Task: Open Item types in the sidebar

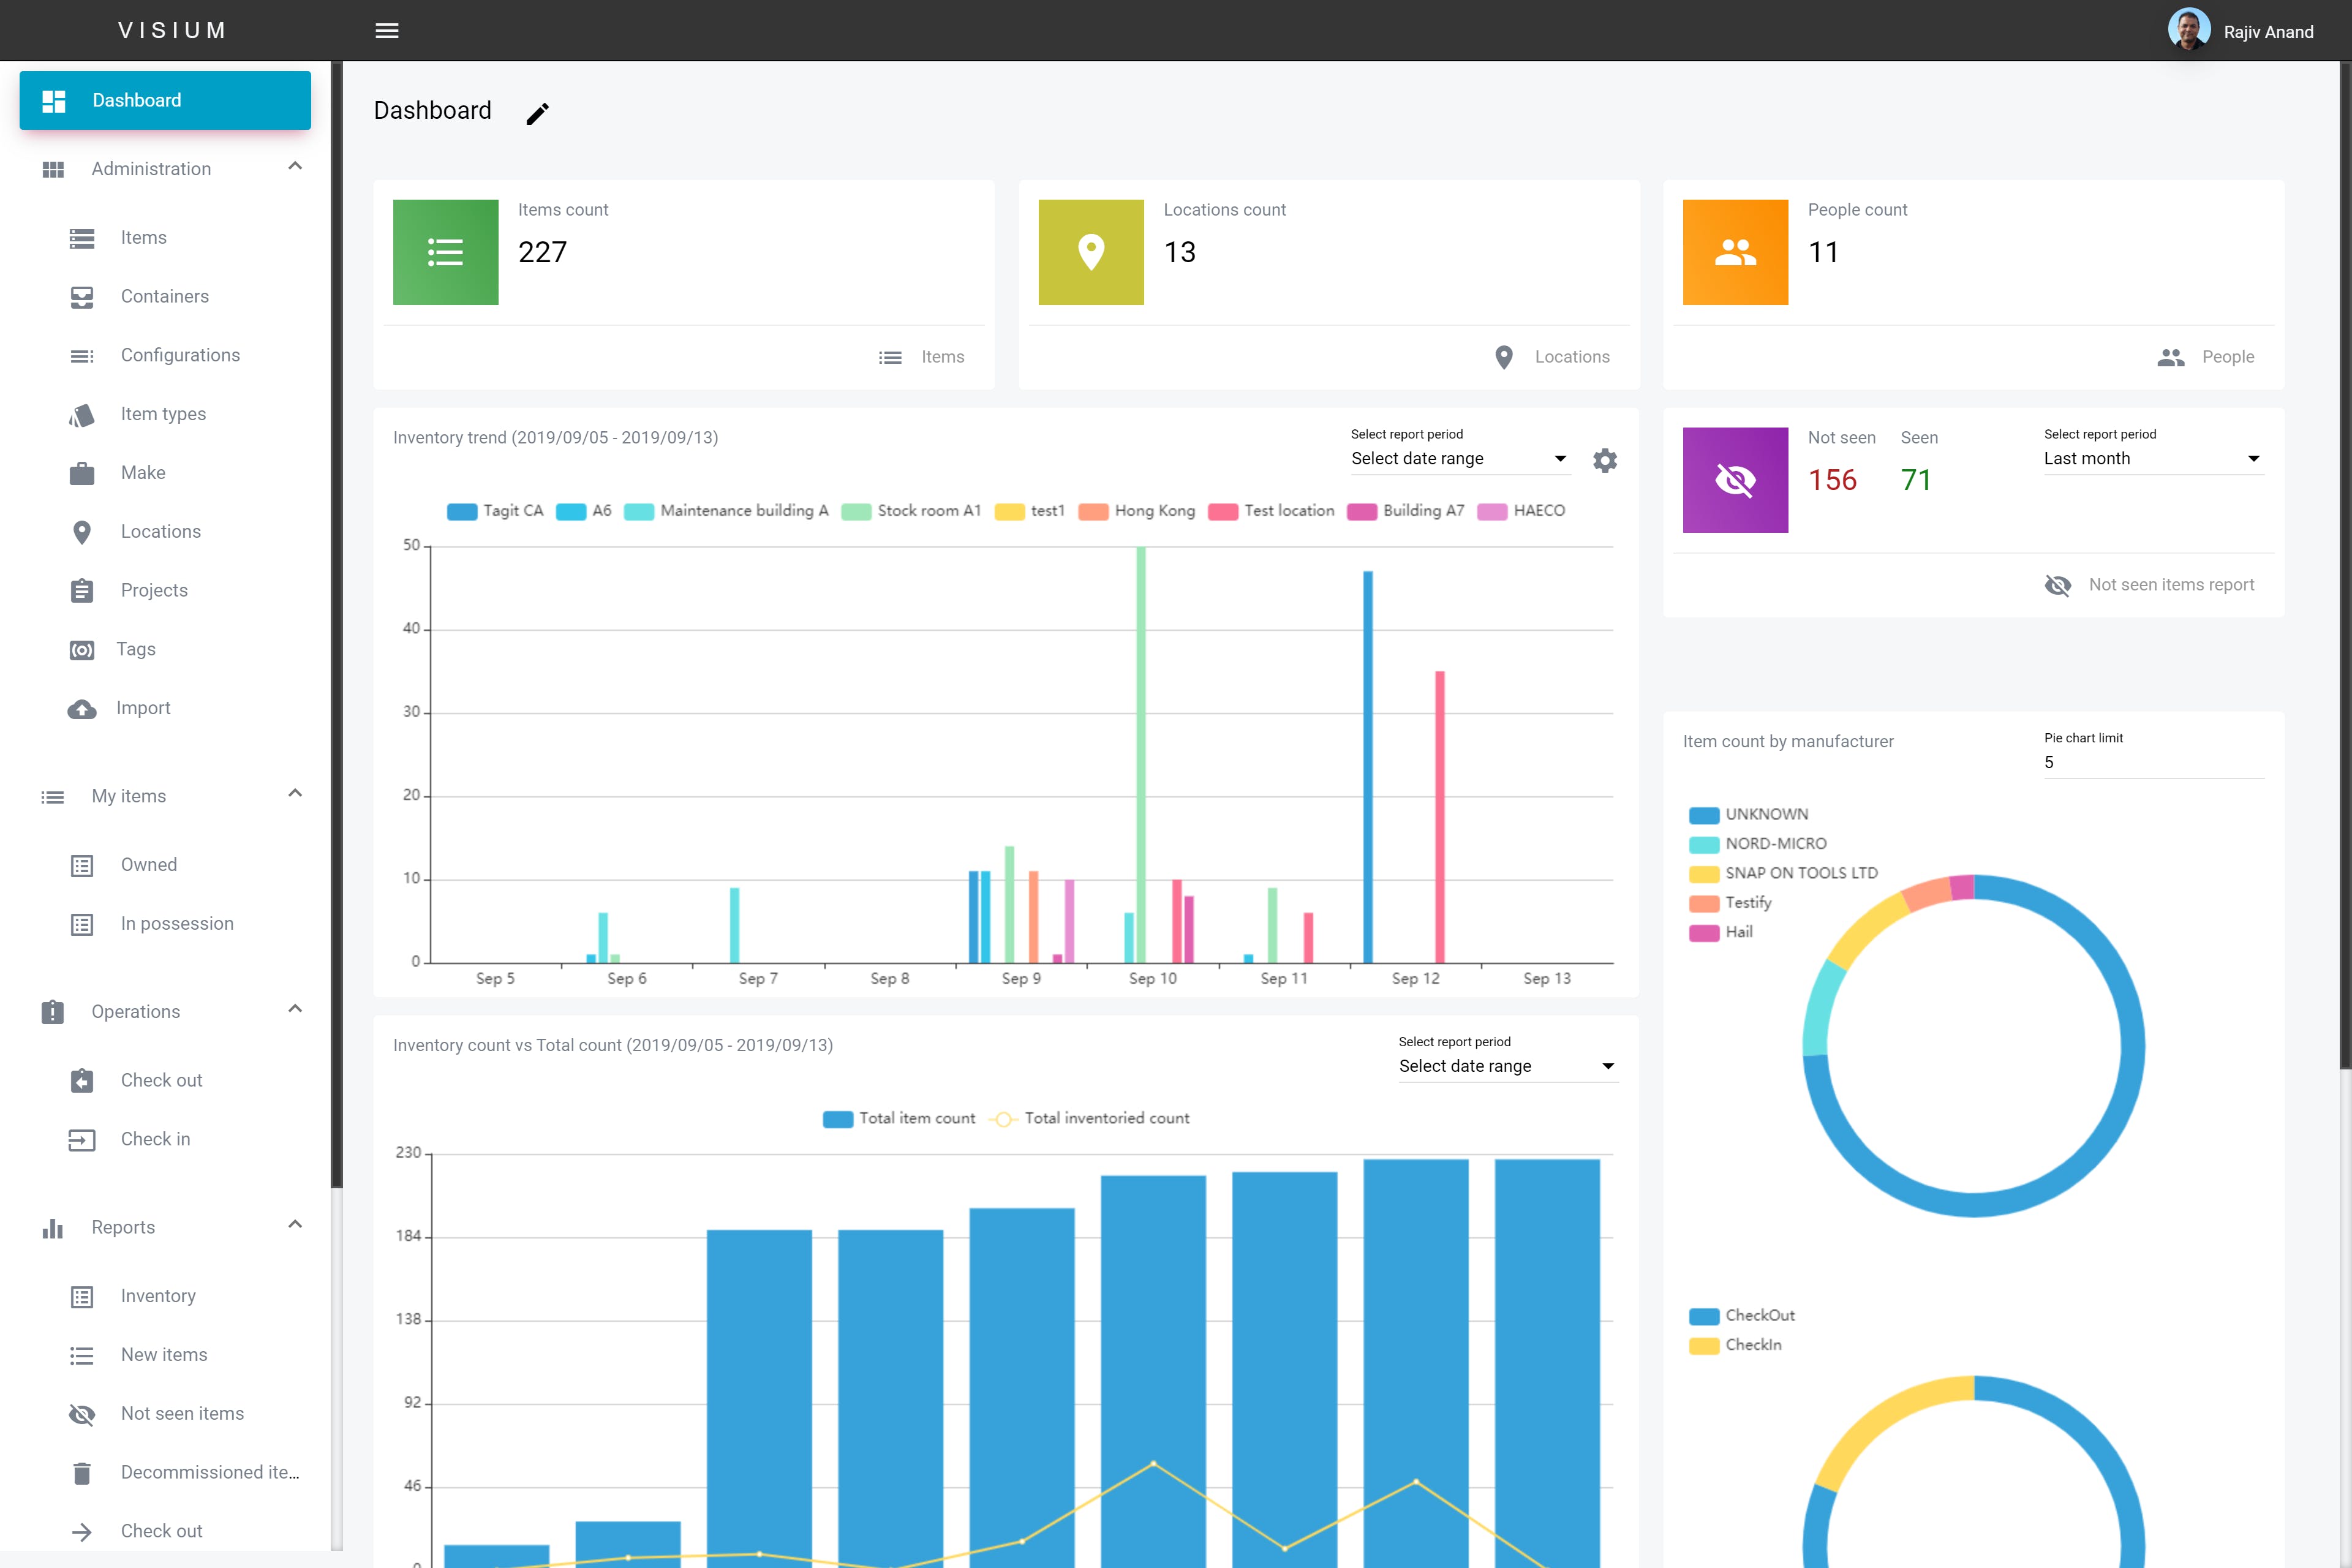Action: click(163, 414)
